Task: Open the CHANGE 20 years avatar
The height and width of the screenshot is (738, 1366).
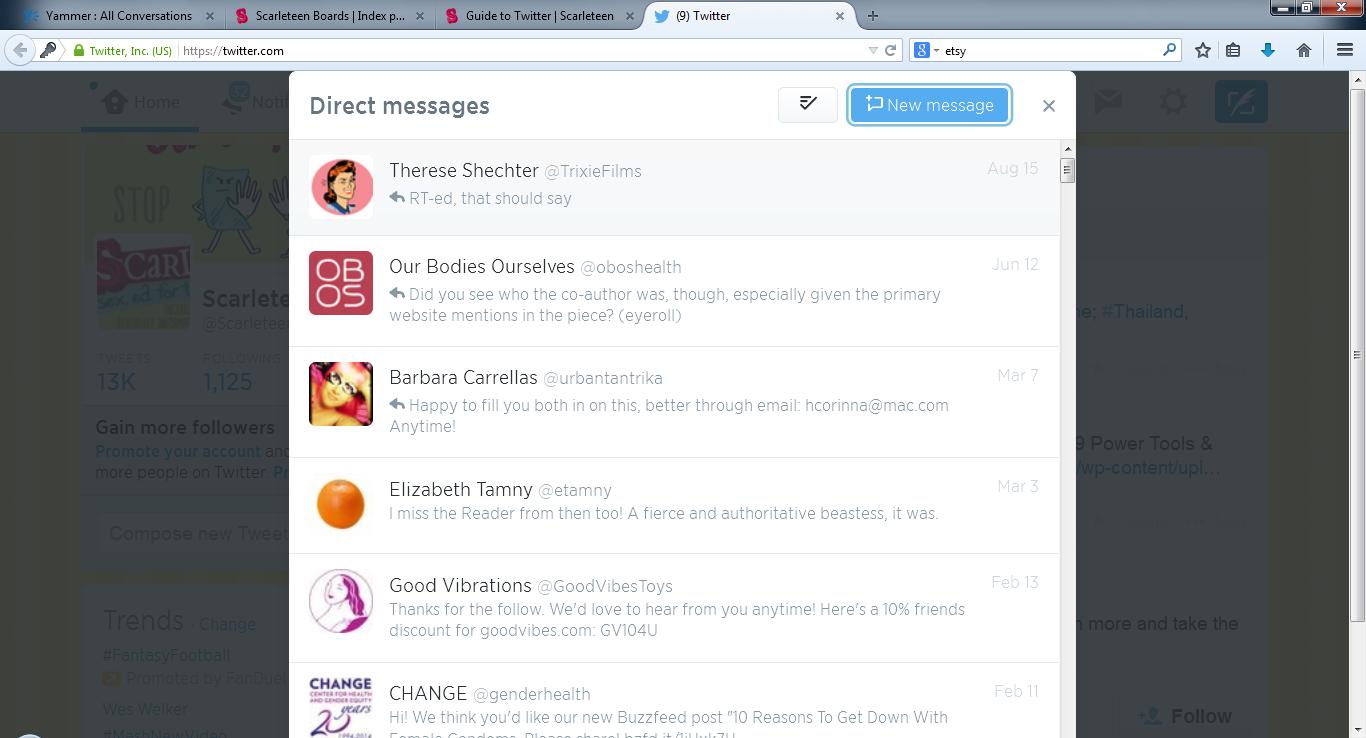Action: [341, 707]
